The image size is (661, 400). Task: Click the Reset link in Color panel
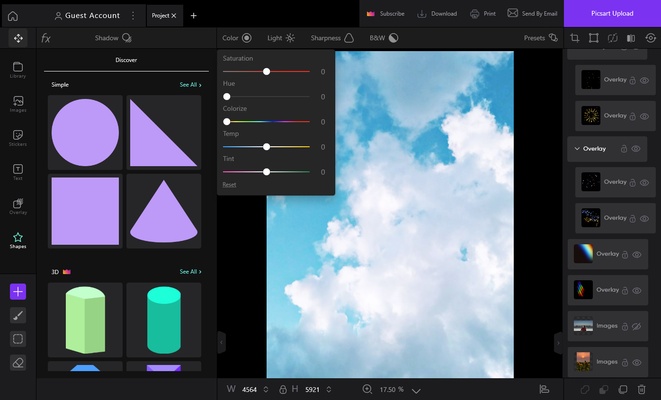229,185
